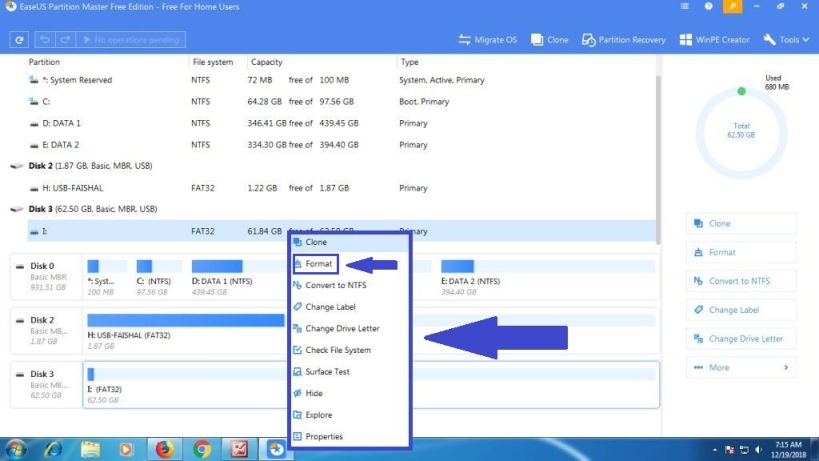Click Change Label in right panel
The height and width of the screenshot is (461, 819).
[x=741, y=310]
